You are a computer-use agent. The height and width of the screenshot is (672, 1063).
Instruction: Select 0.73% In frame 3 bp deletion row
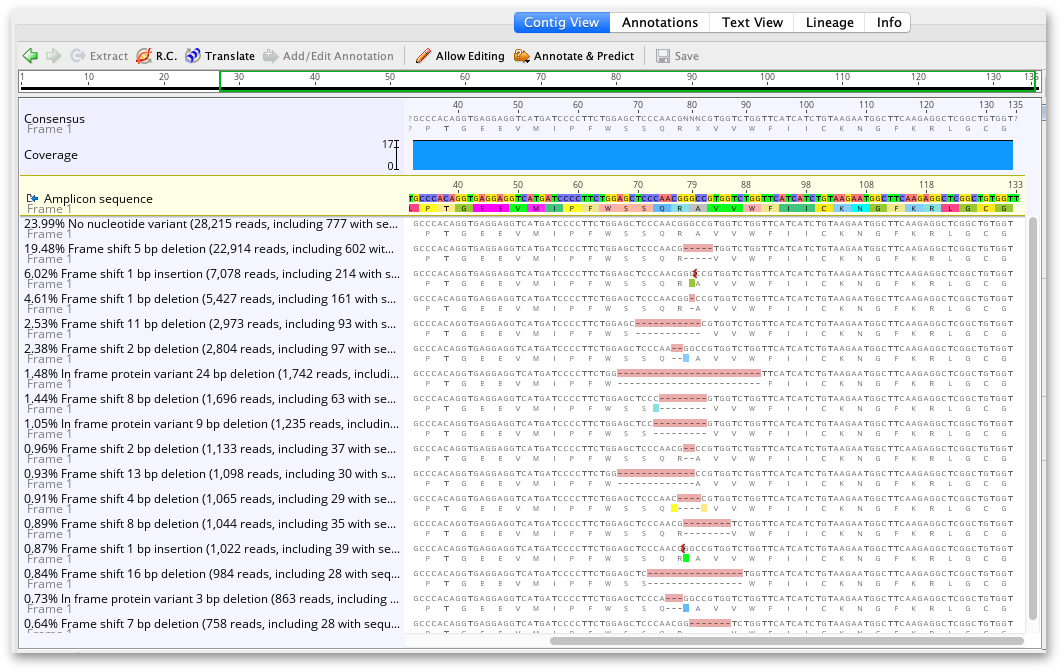point(212,600)
